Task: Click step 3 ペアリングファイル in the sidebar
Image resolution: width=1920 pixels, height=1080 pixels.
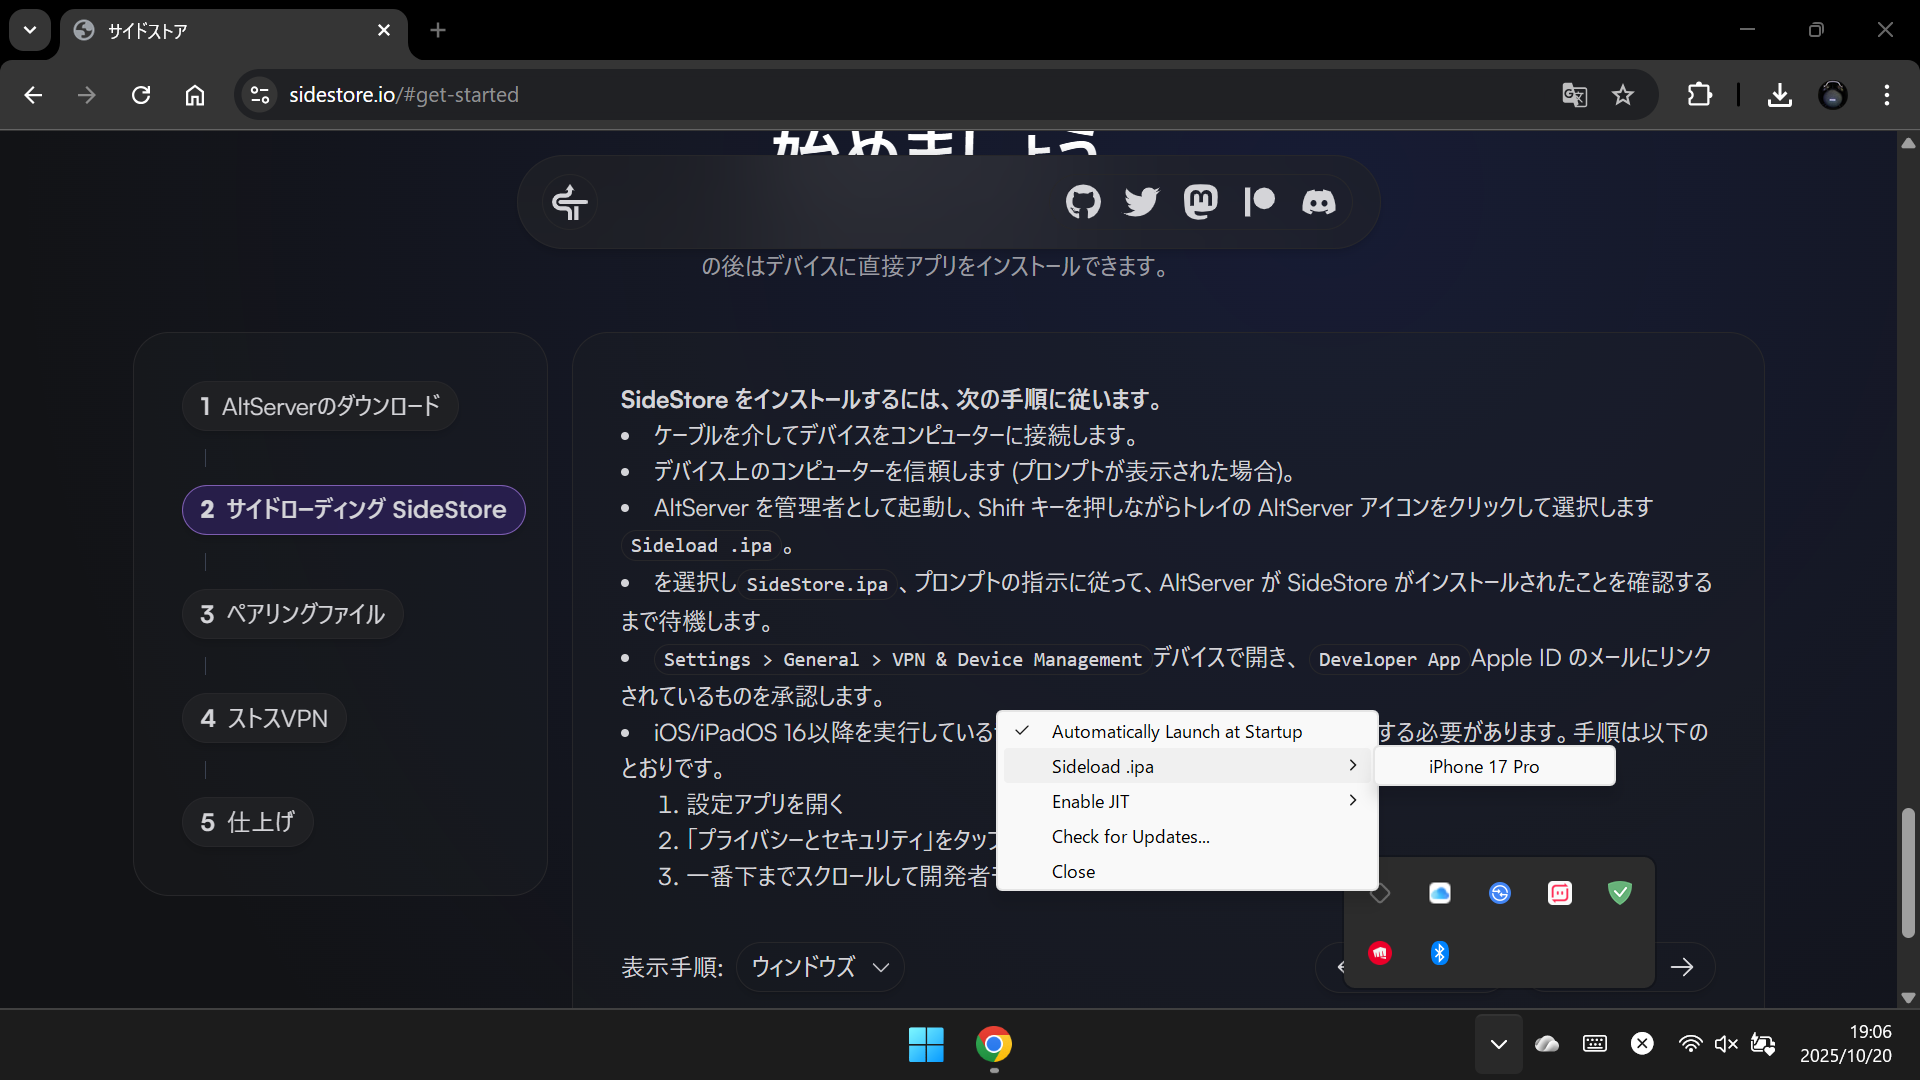Action: [292, 614]
